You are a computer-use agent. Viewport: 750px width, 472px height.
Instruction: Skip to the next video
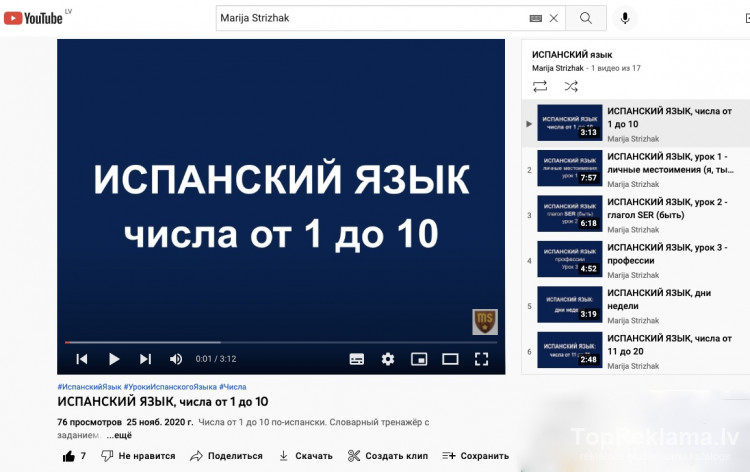point(145,359)
